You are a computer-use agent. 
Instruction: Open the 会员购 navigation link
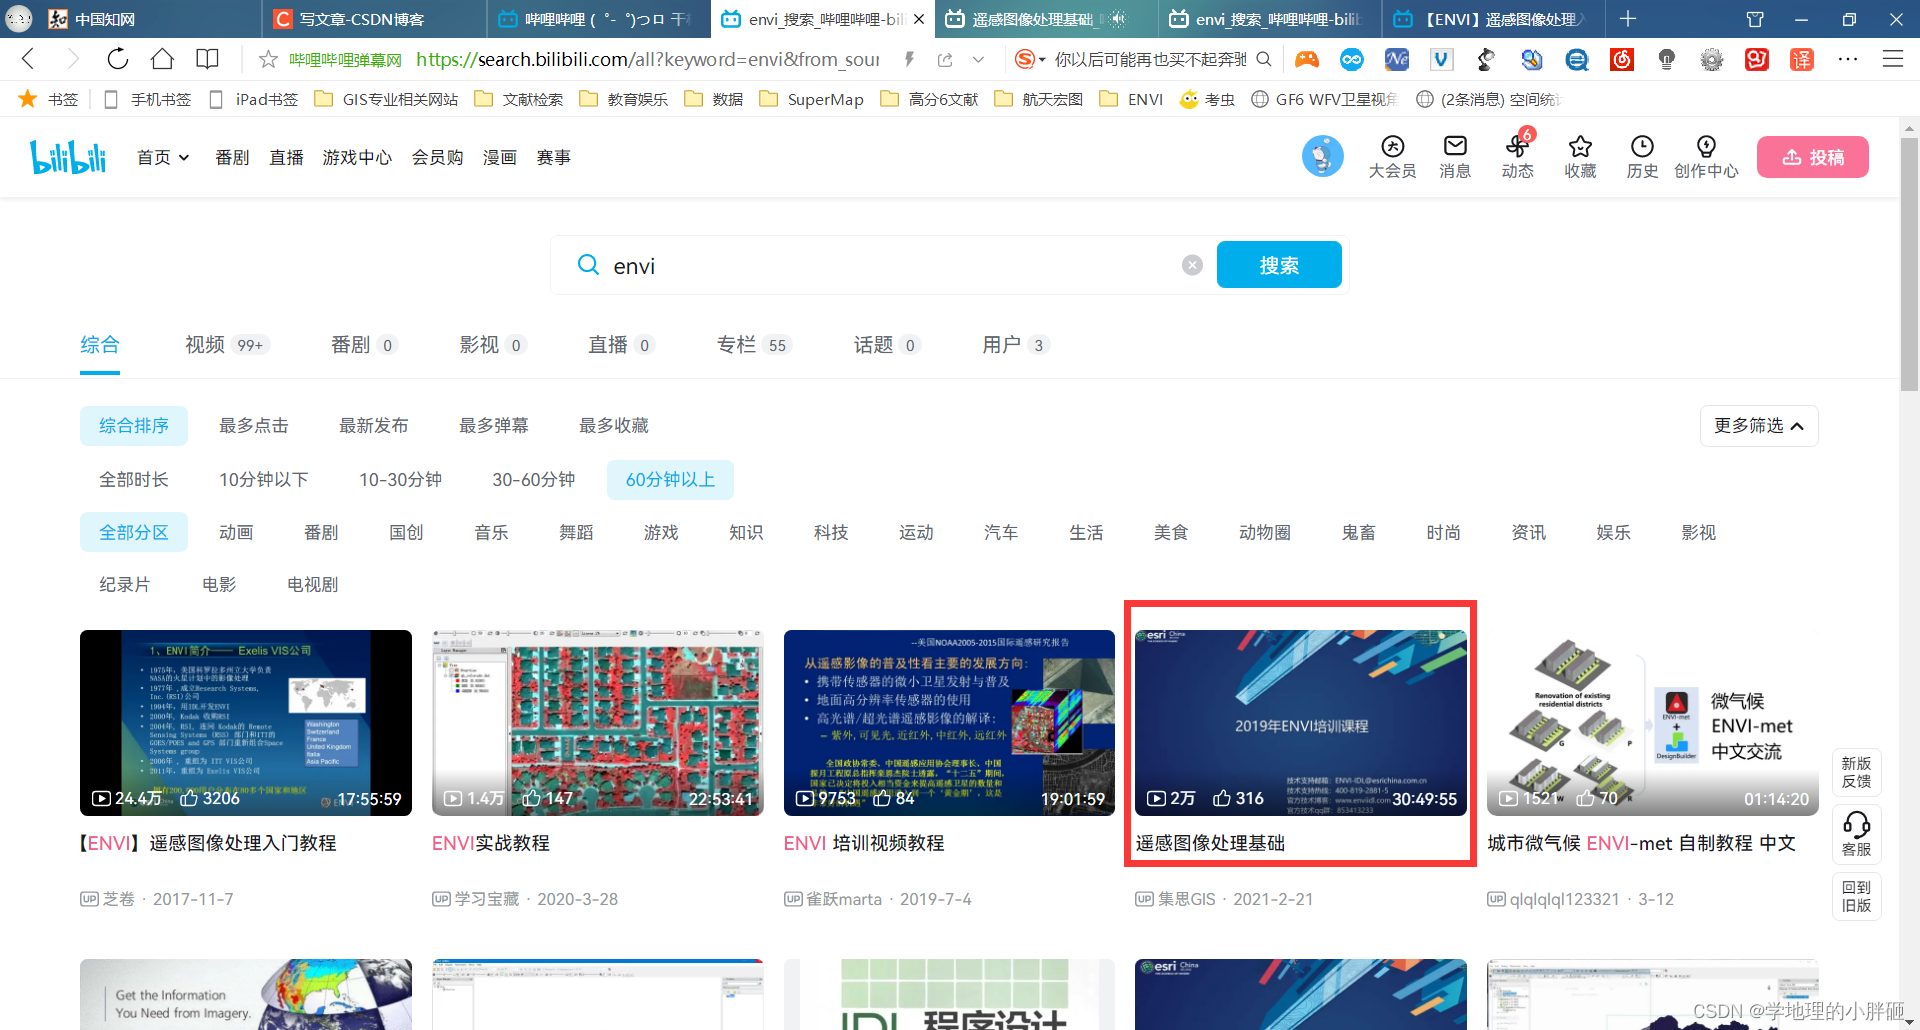437,158
